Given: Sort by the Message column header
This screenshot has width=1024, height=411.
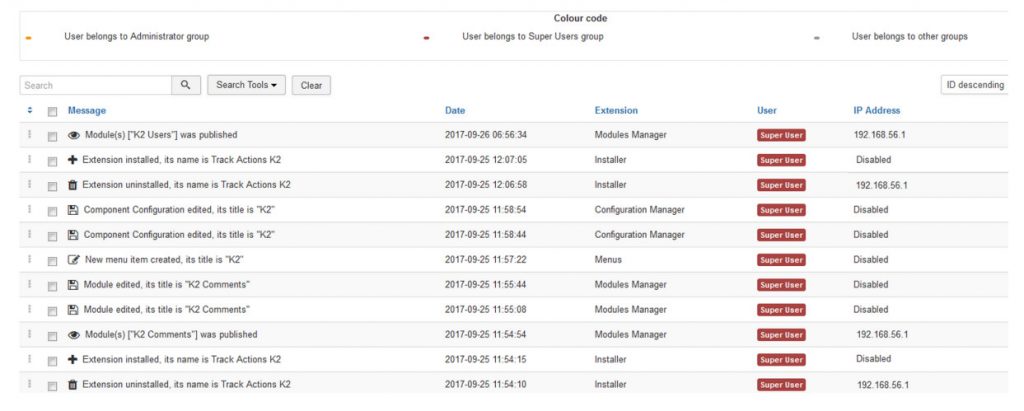Looking at the screenshot, I should click(87, 110).
